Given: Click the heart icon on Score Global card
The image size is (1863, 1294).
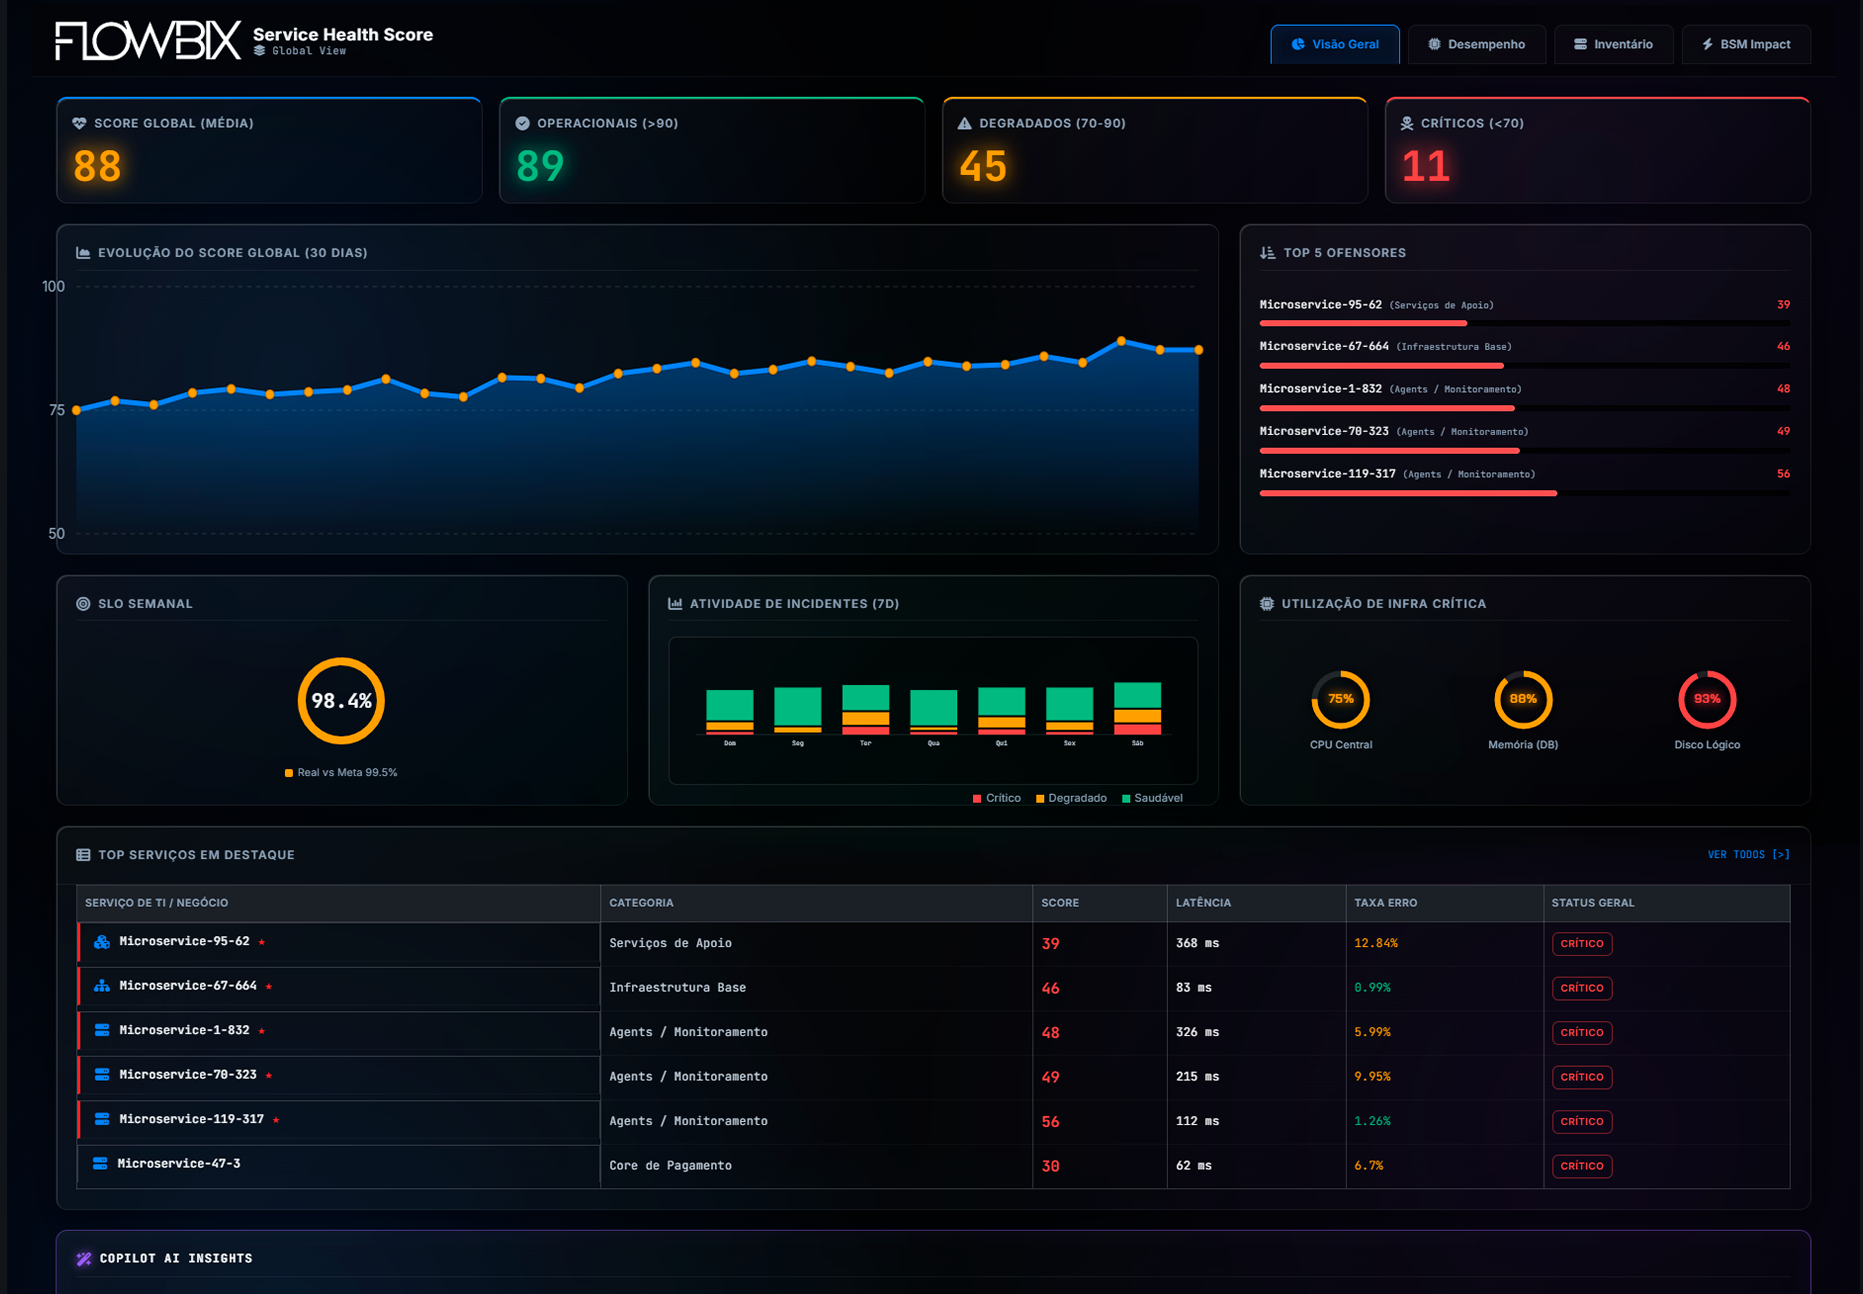Looking at the screenshot, I should [x=78, y=123].
